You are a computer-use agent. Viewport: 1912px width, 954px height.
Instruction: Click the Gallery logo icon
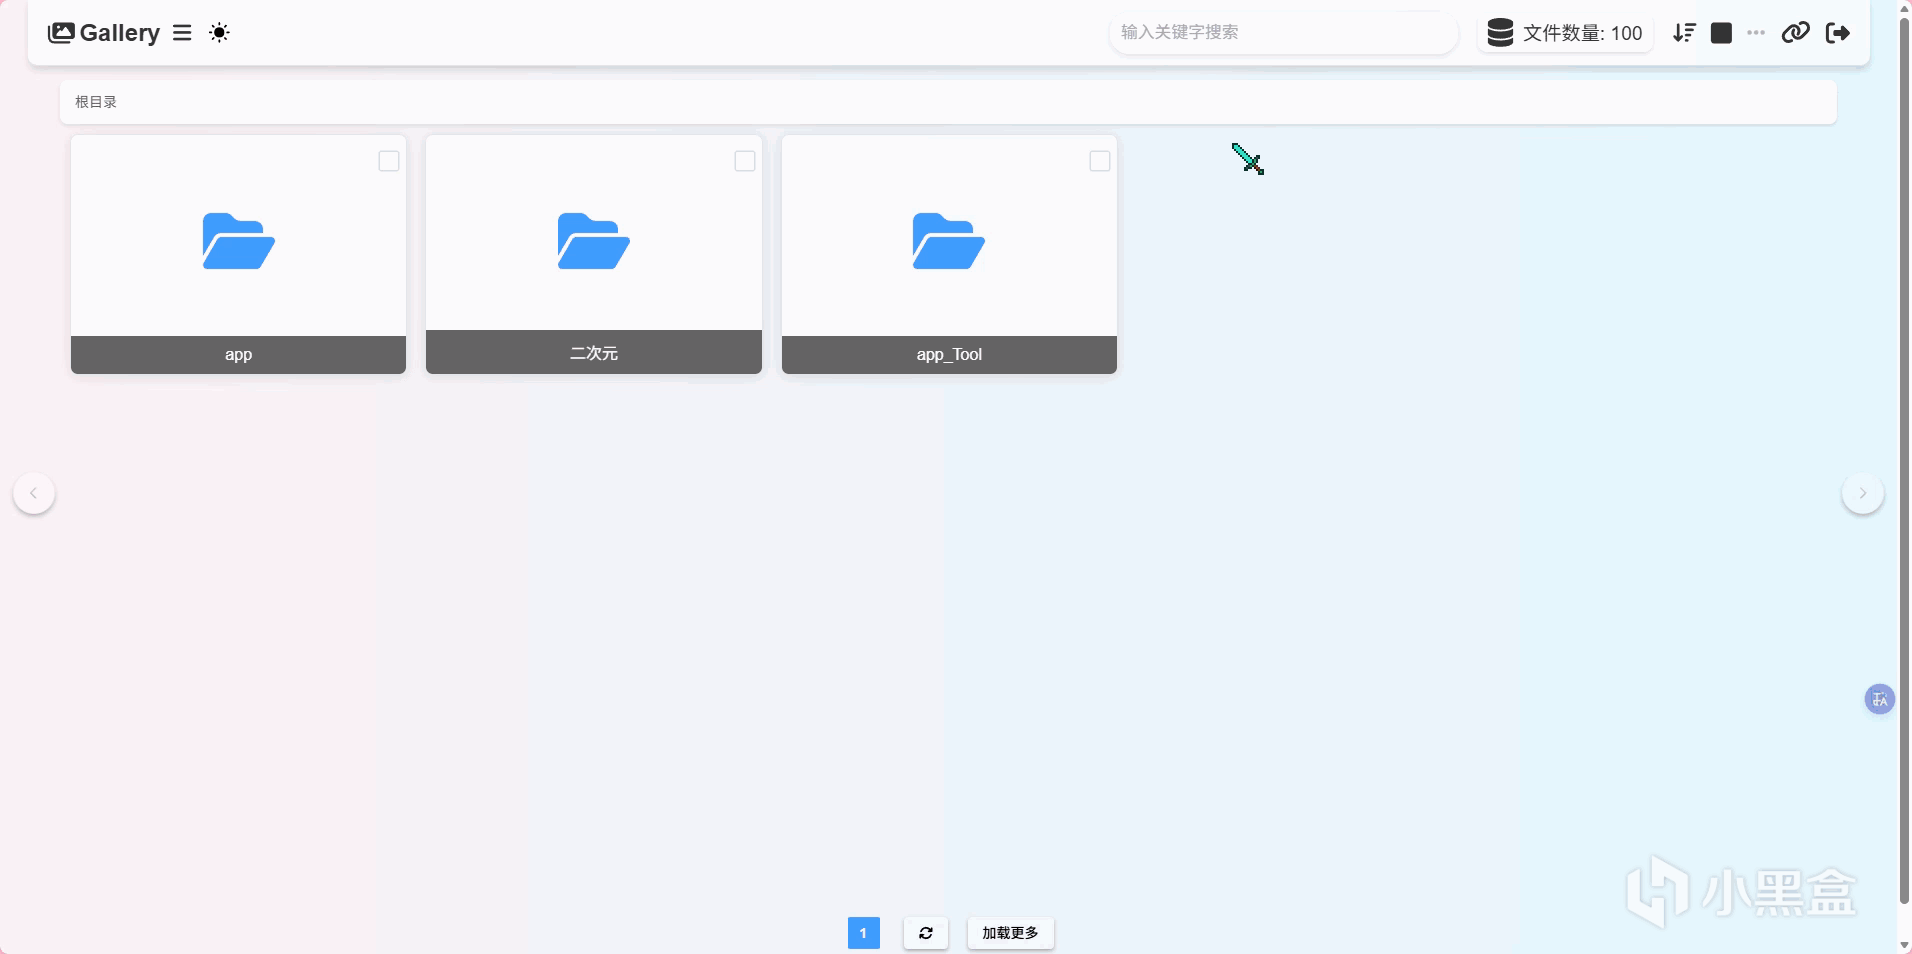click(60, 33)
